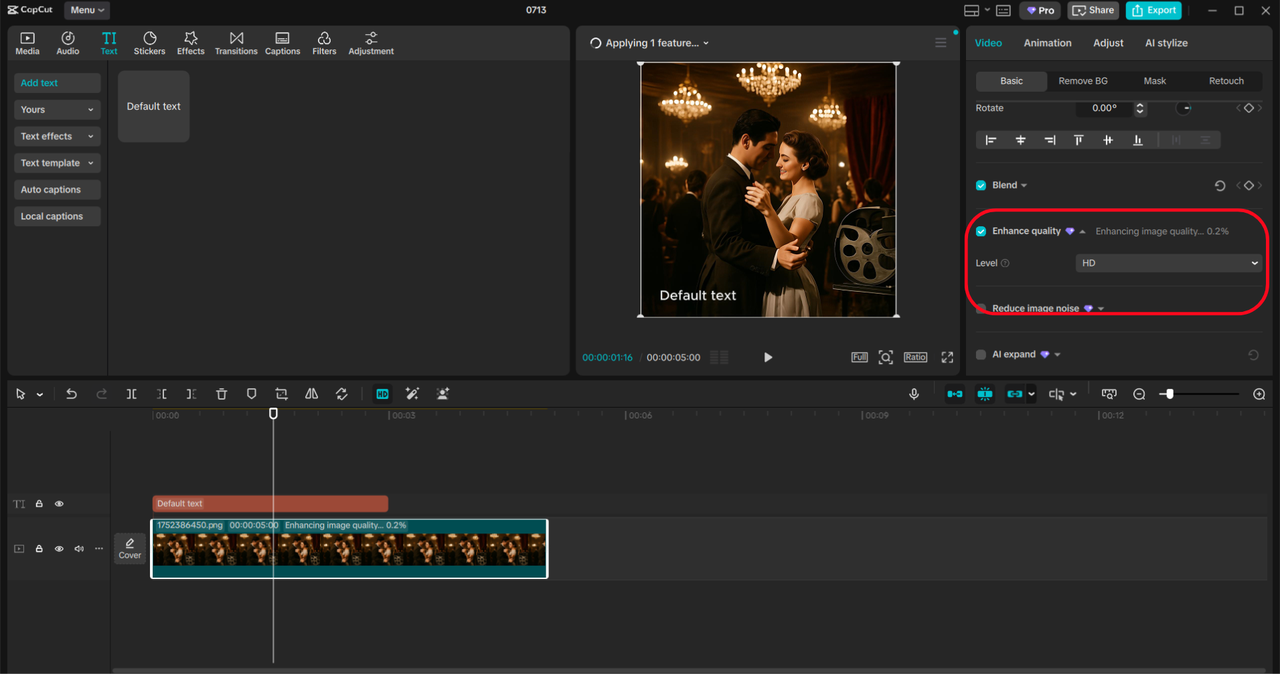
Task: Delete selected clip with trash icon
Action: click(x=222, y=394)
